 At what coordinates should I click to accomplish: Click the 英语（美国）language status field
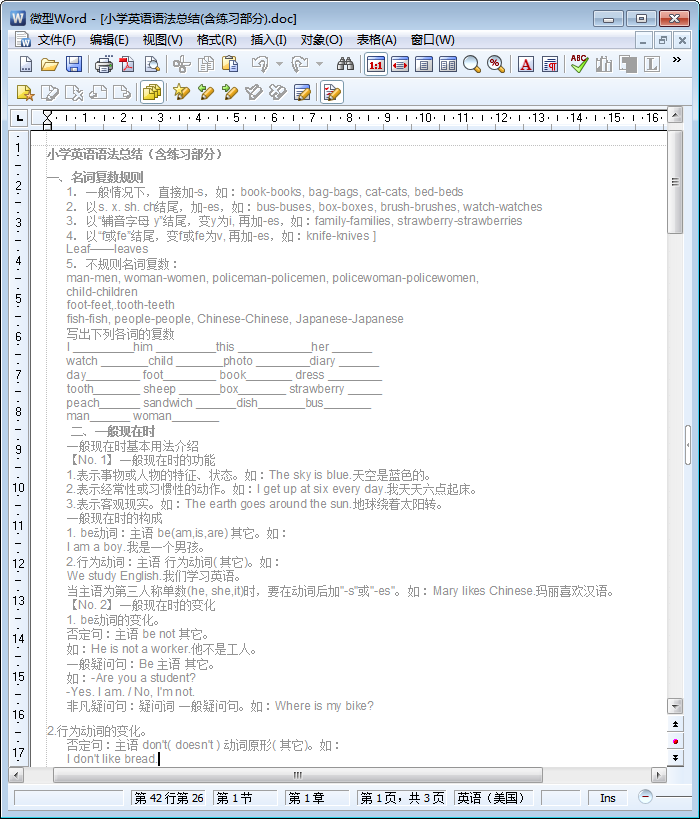[x=495, y=798]
